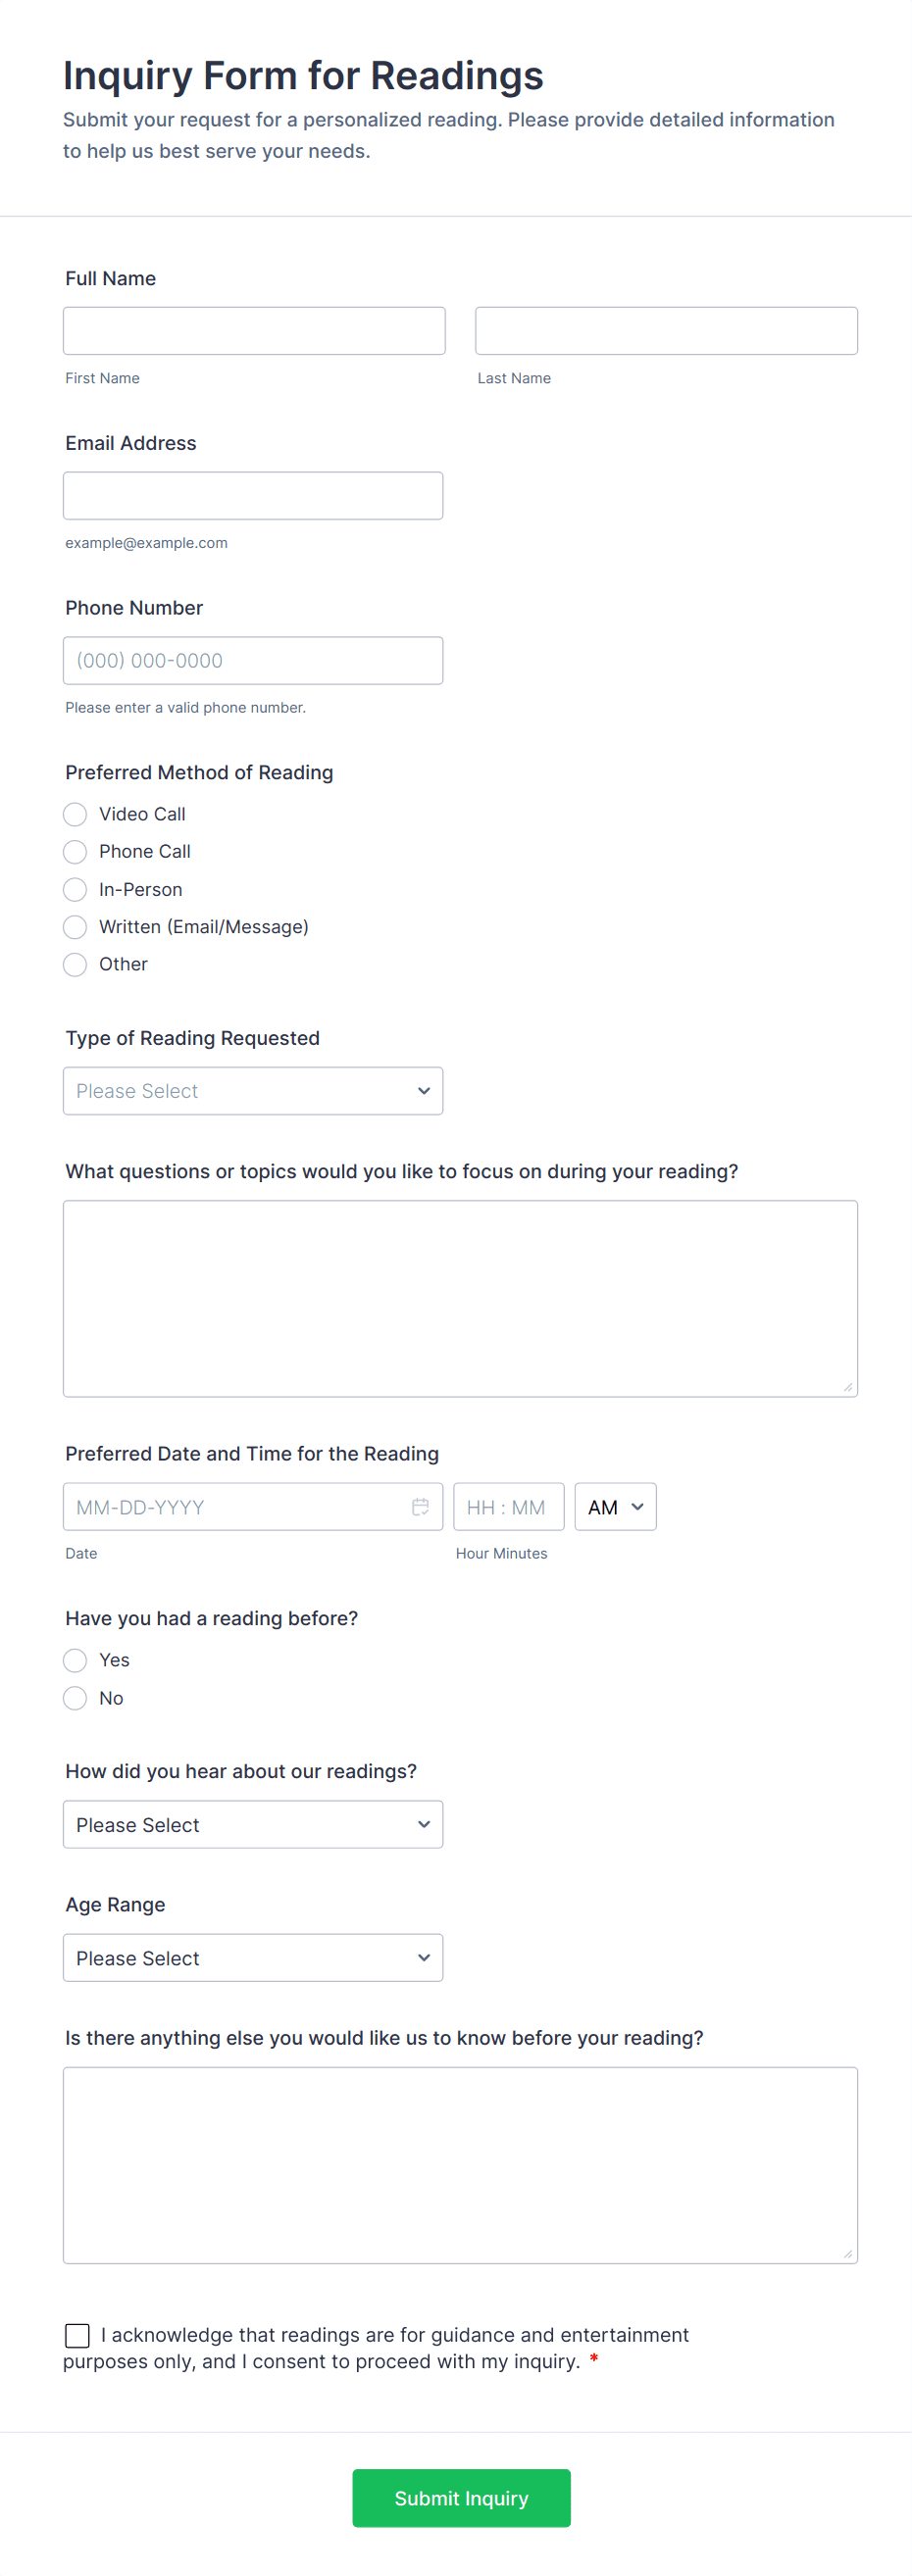The width and height of the screenshot is (912, 2576).
Task: Select No for previous reading
Action: tap(75, 1698)
